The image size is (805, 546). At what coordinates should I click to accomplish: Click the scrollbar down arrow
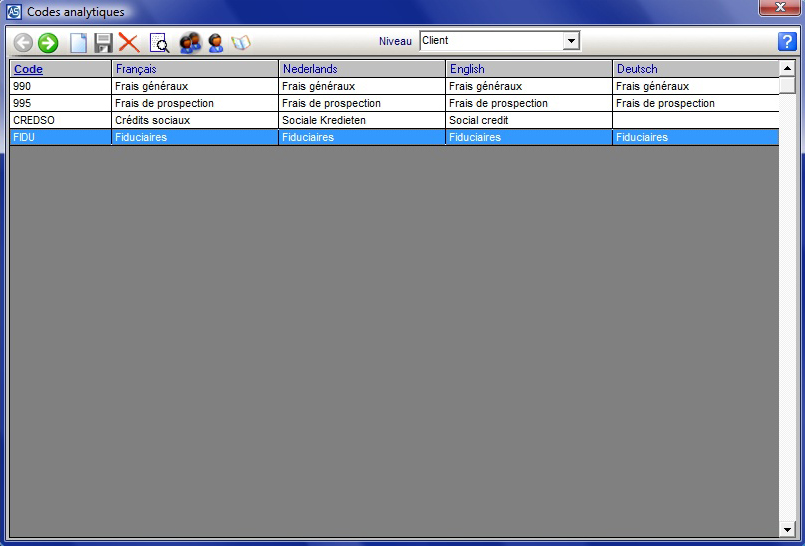click(787, 529)
